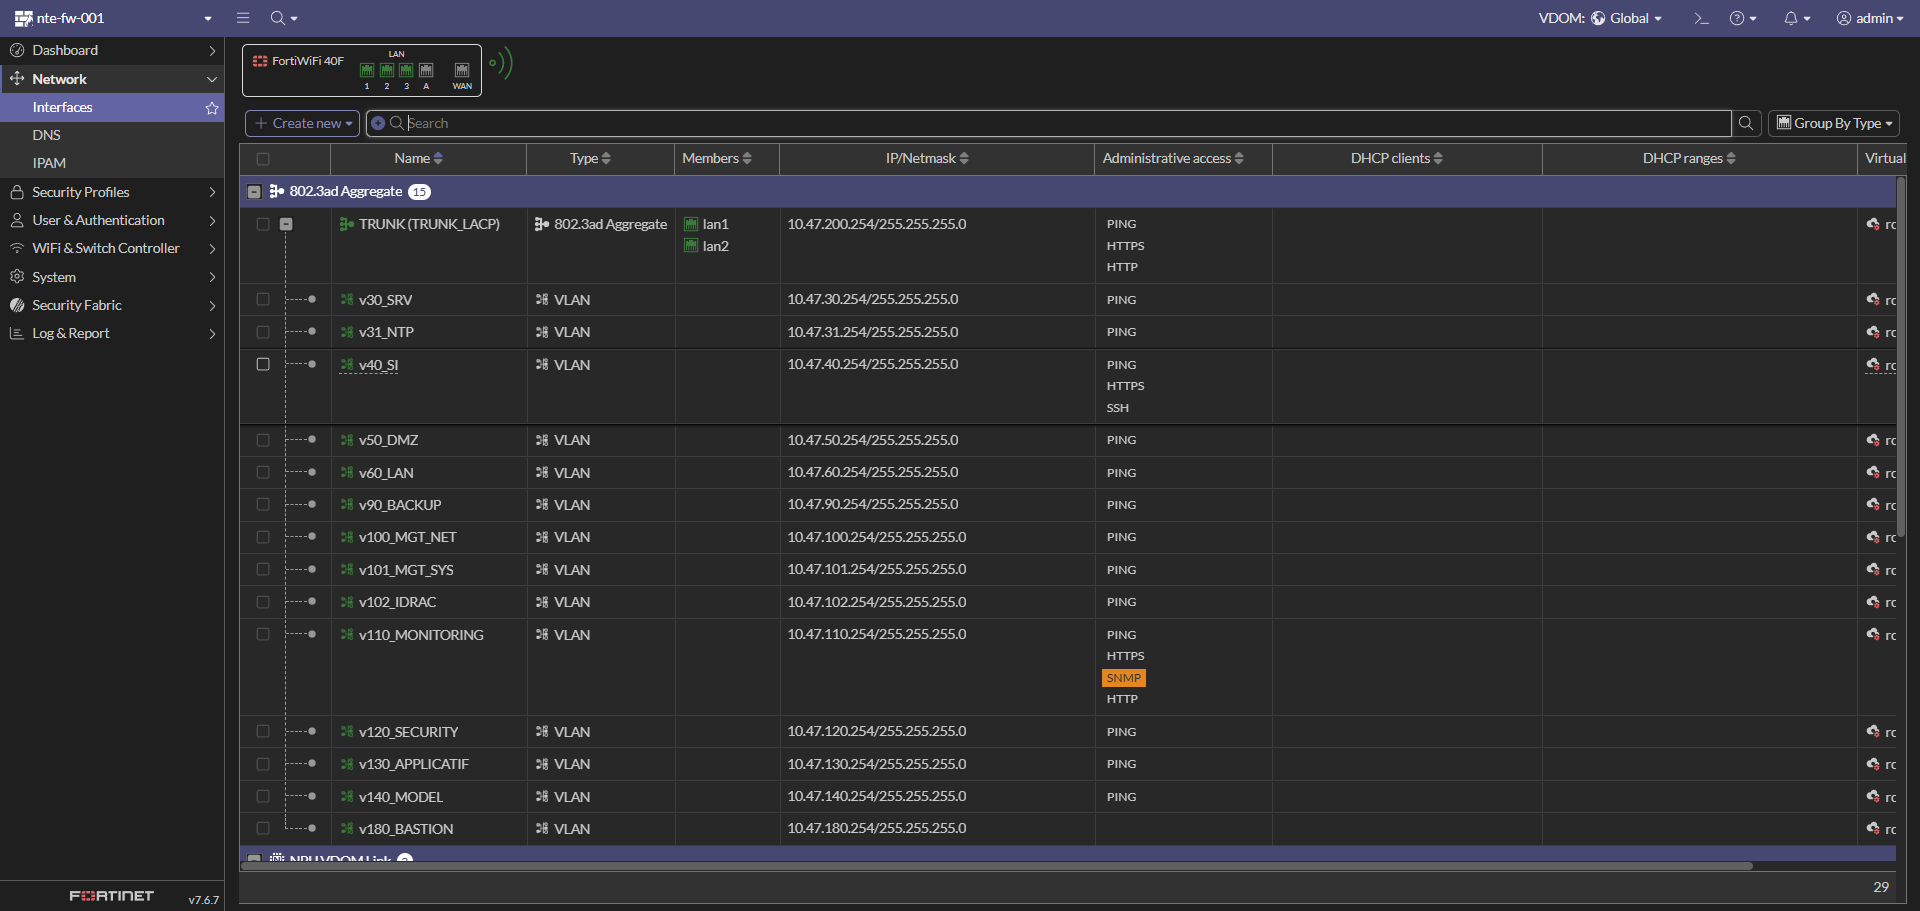This screenshot has height=911, width=1920.
Task: Open the nte-fw-001 device dropdown
Action: point(113,18)
